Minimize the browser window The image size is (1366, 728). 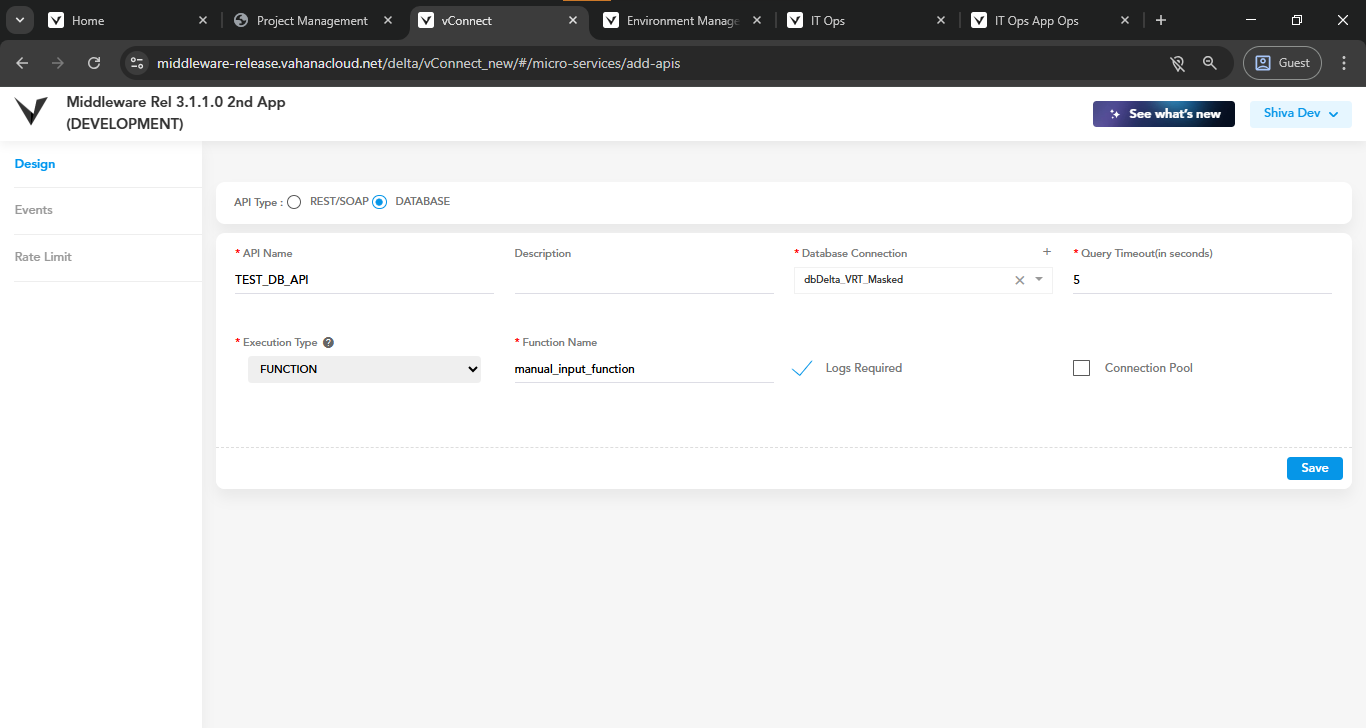1251,20
